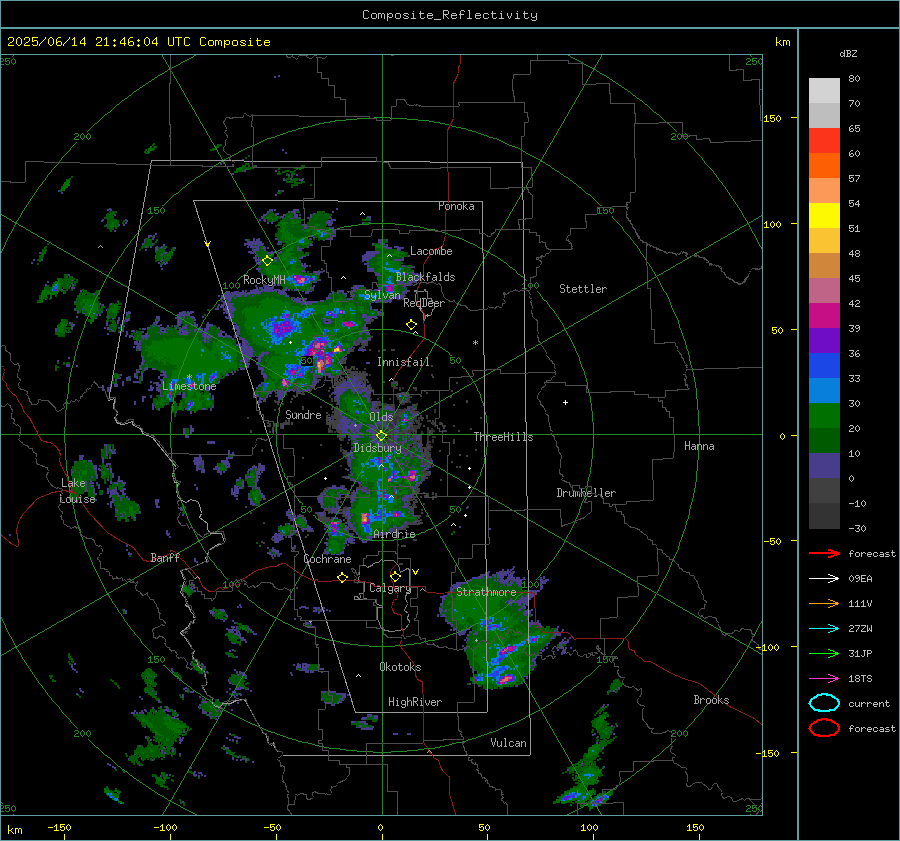
Task: Click the Stettler city label
Action: [583, 289]
